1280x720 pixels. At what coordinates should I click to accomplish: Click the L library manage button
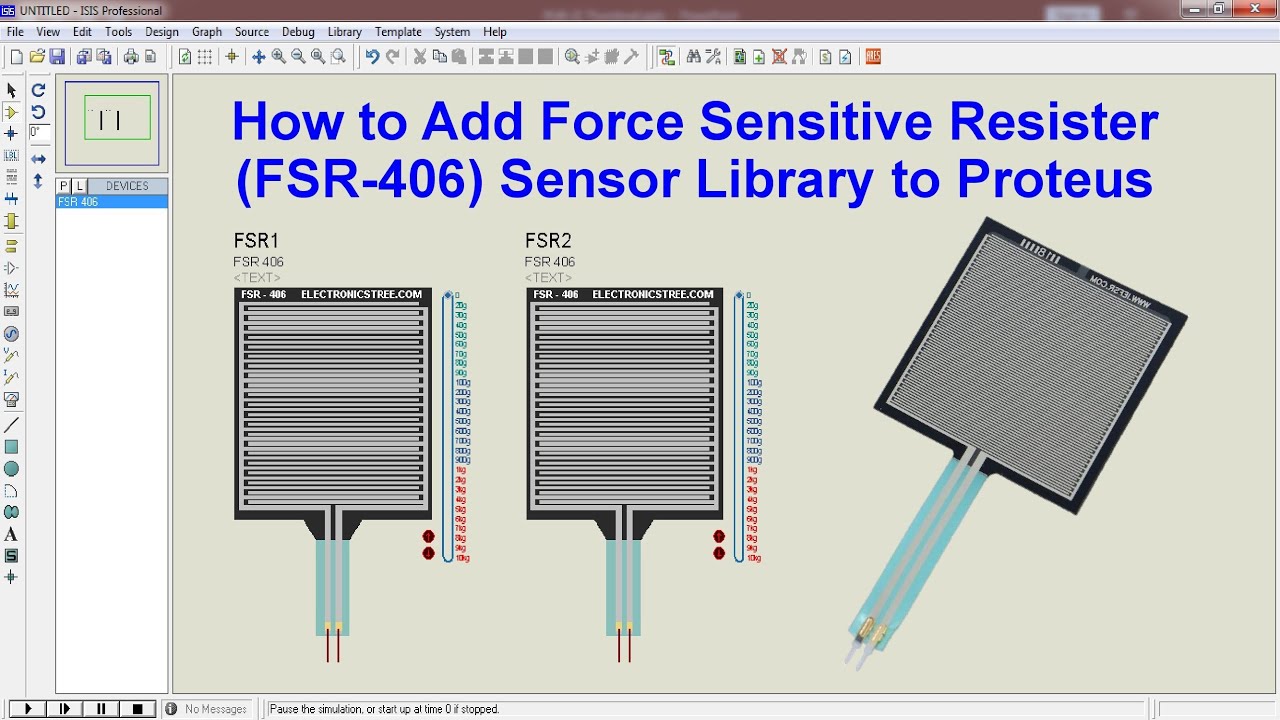(80, 186)
